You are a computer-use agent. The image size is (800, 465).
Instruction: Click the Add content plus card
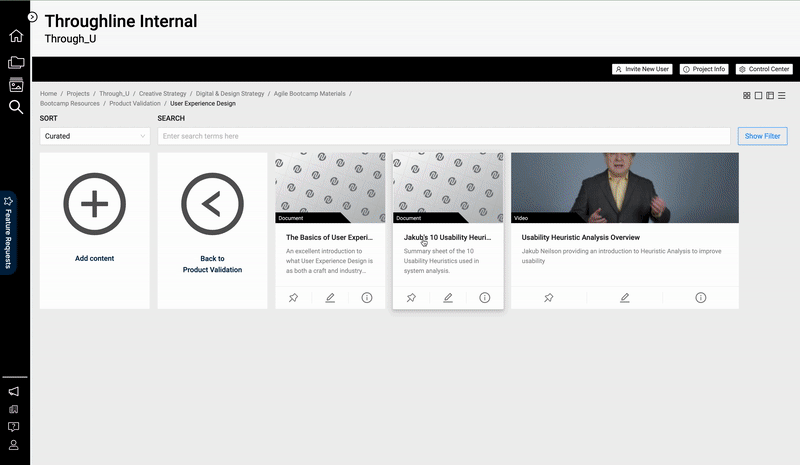(x=94, y=204)
